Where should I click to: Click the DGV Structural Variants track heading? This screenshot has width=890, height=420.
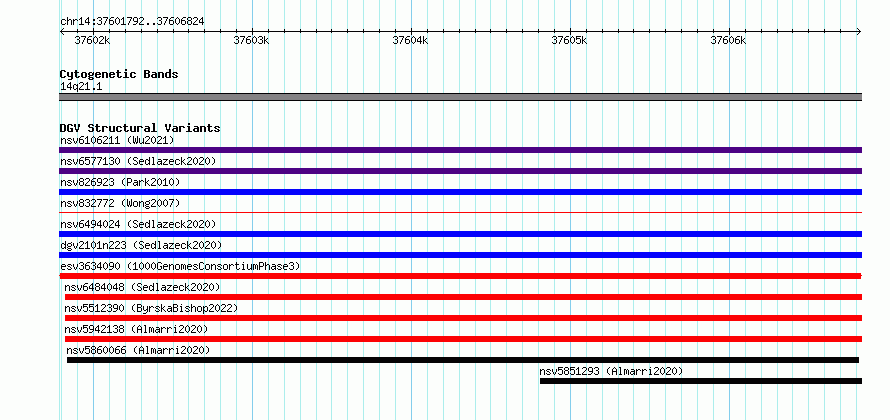[140, 128]
